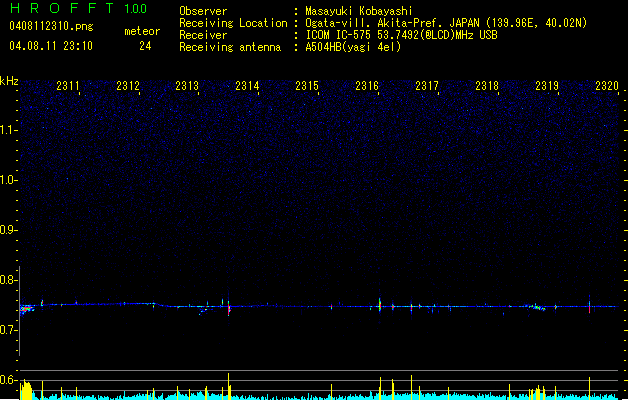This screenshot has width=629, height=400.
Task: Click the 'meteor' label
Action: click(142, 31)
